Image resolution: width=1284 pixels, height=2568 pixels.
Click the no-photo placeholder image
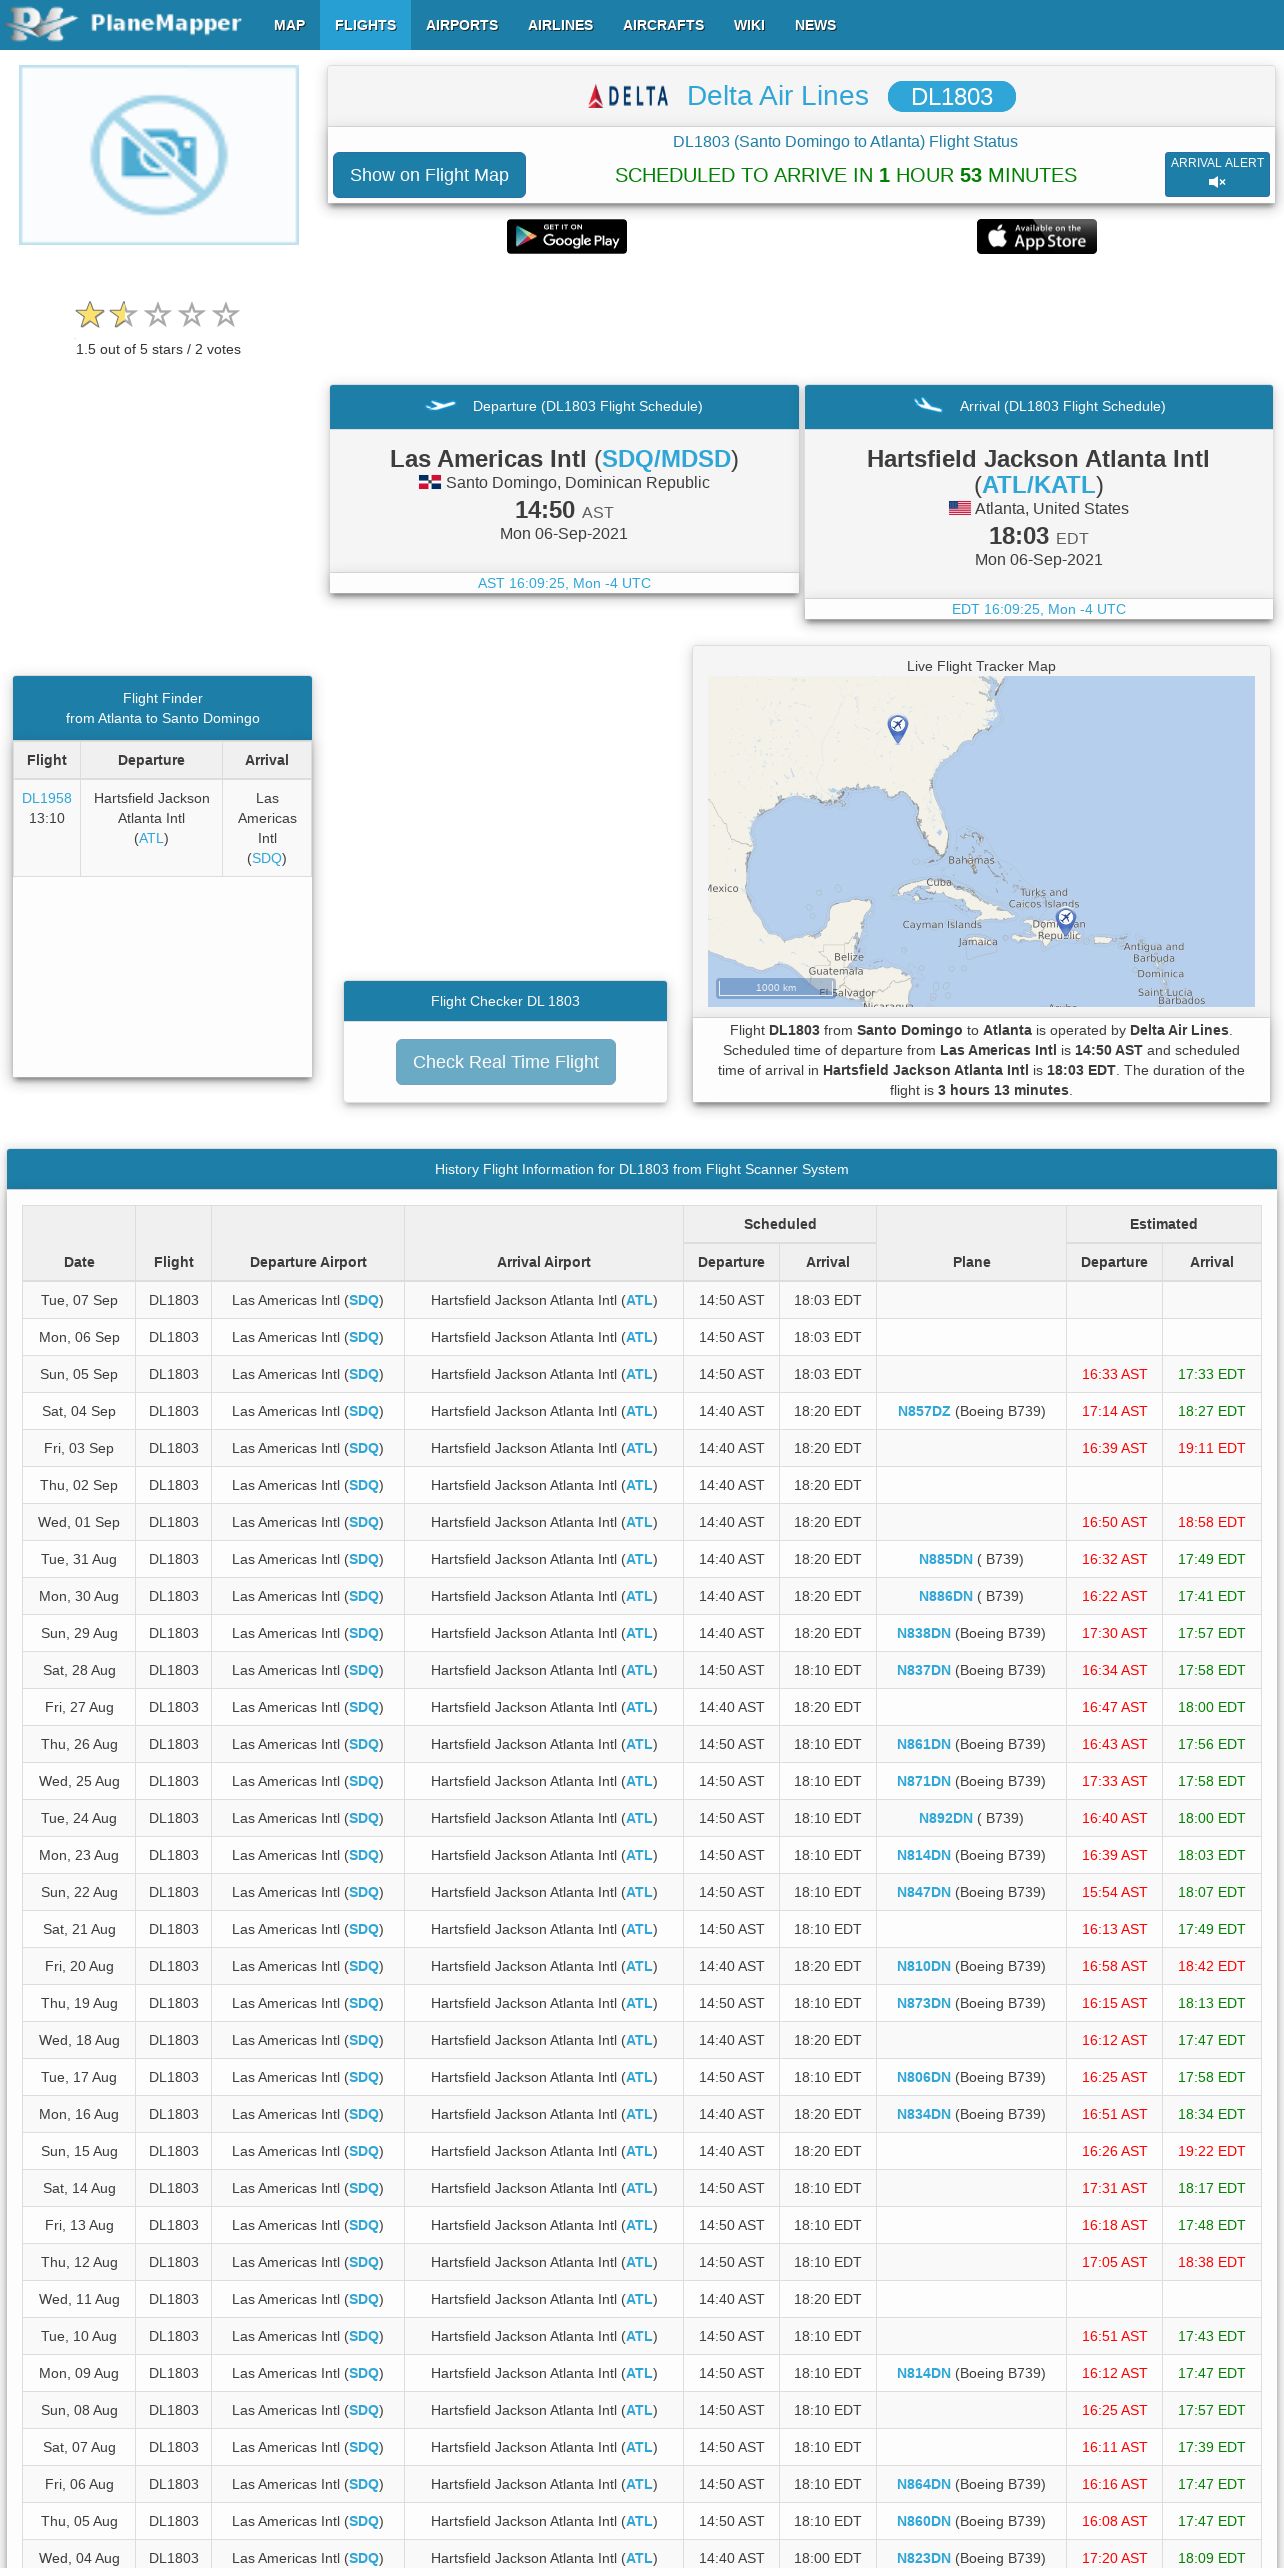pyautogui.click(x=159, y=155)
